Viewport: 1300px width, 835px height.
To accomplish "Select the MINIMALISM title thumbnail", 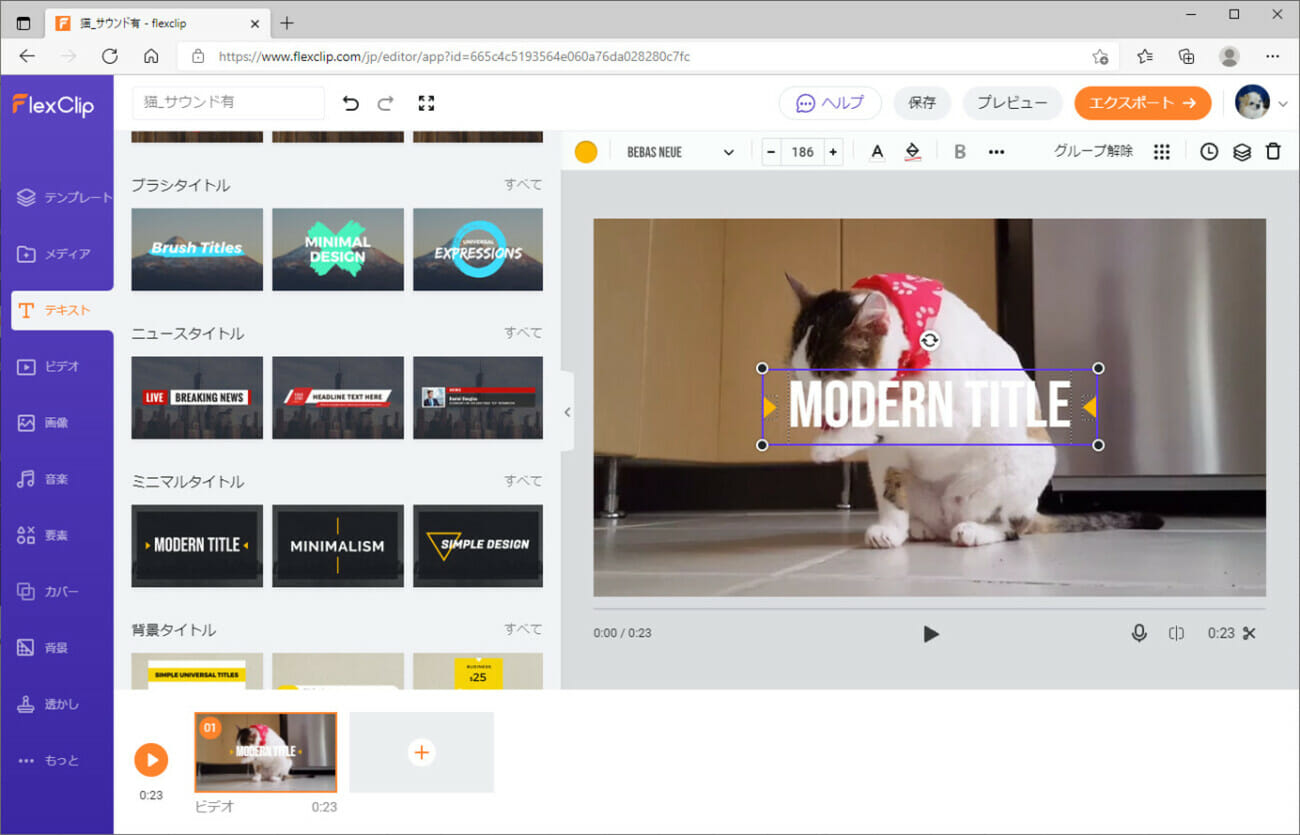I will pyautogui.click(x=337, y=545).
